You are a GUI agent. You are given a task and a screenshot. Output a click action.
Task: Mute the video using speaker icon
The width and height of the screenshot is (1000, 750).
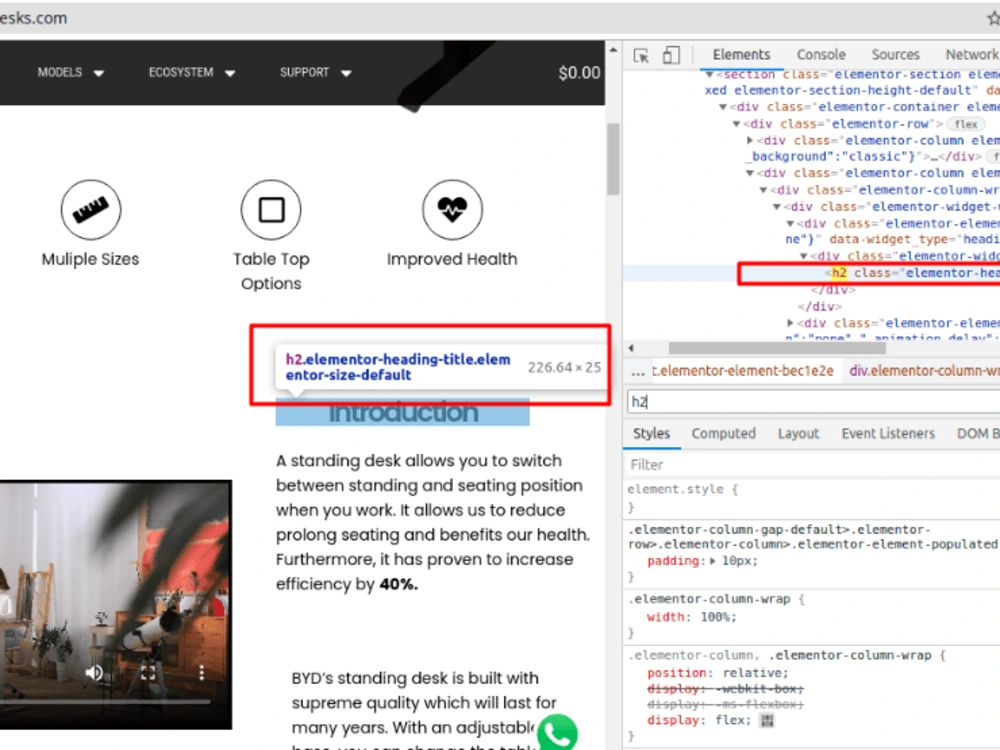coord(94,672)
